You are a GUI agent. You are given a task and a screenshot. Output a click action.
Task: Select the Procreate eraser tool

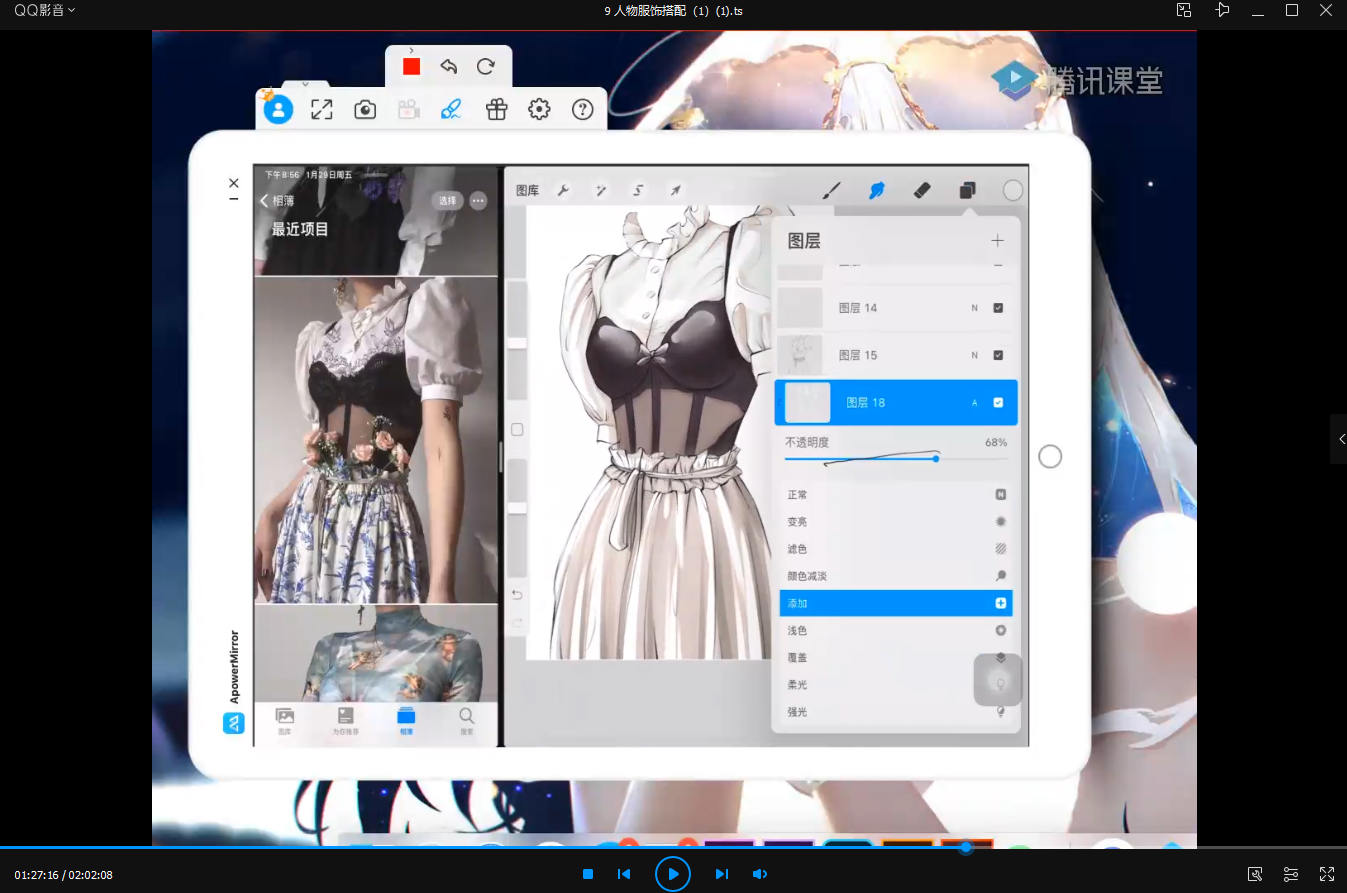click(x=922, y=190)
